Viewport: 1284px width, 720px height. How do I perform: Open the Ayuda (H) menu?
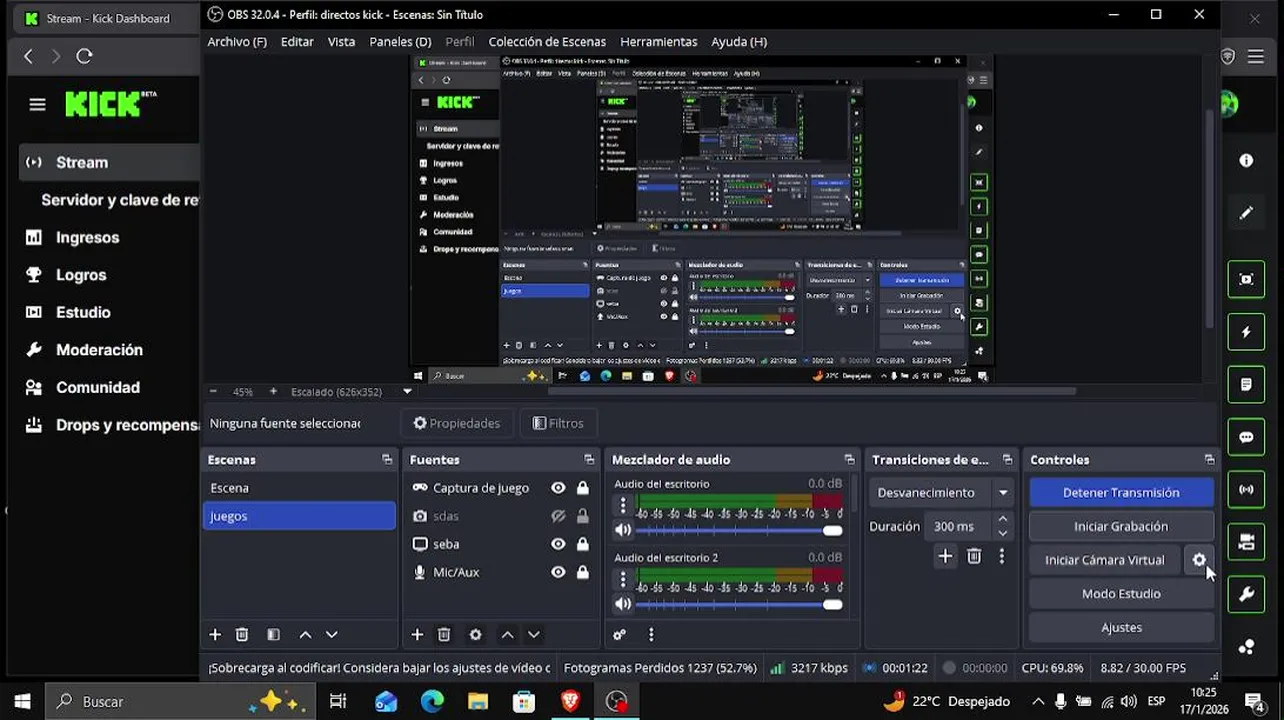(739, 42)
